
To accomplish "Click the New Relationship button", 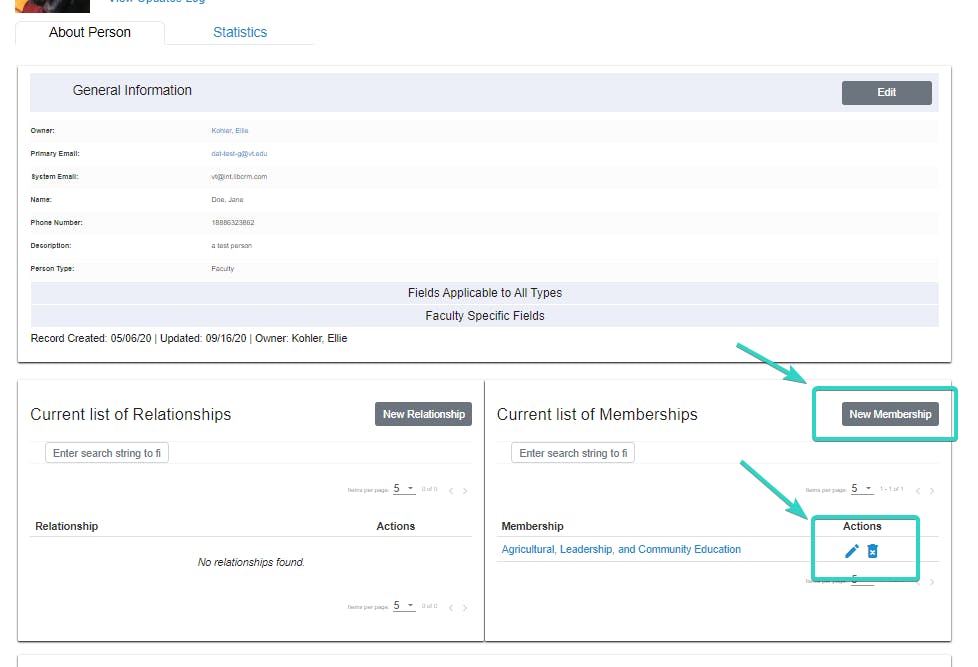I will coord(424,414).
